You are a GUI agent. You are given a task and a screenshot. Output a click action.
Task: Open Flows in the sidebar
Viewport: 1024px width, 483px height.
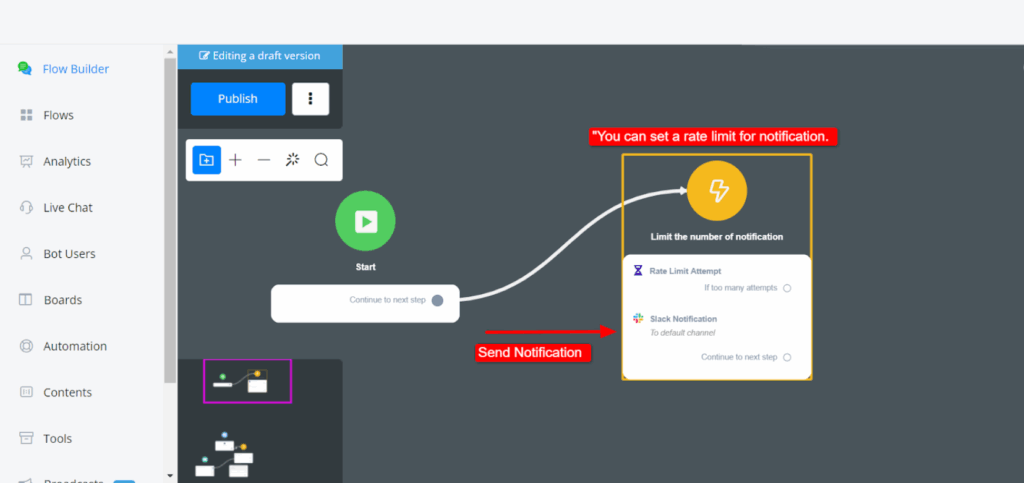click(x=58, y=115)
